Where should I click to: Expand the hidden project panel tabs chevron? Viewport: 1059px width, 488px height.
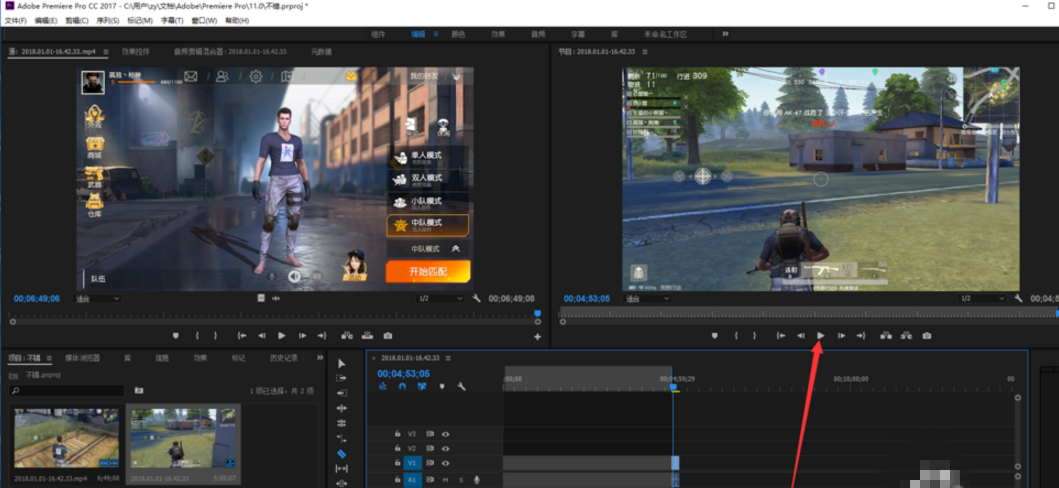click(x=318, y=358)
